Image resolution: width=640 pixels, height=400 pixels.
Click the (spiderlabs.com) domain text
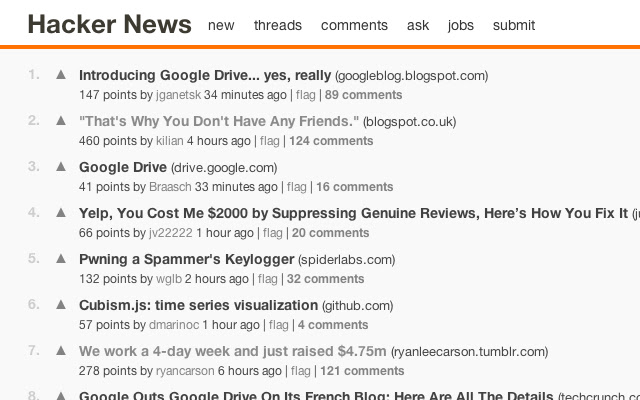(347, 260)
